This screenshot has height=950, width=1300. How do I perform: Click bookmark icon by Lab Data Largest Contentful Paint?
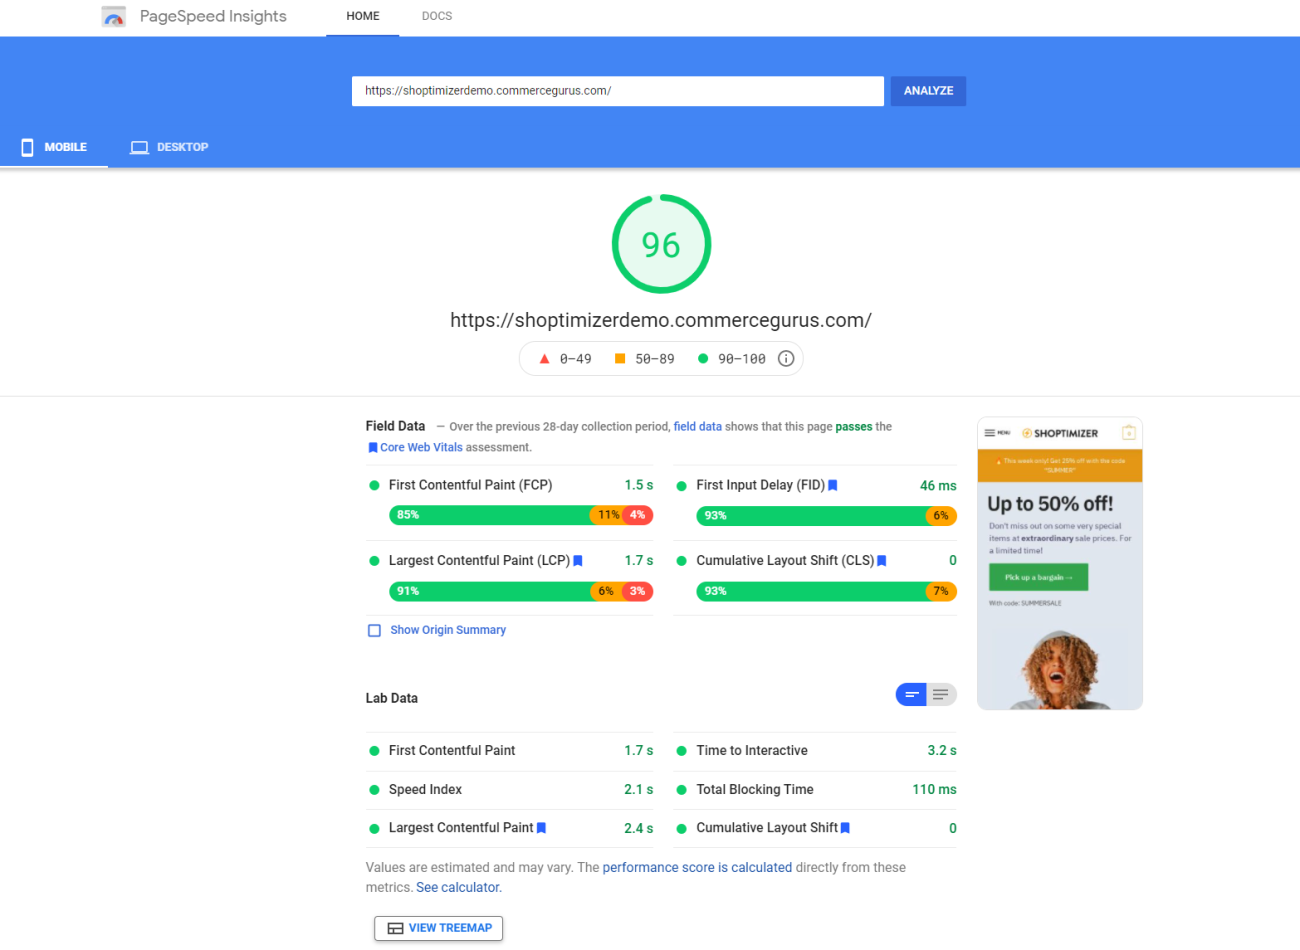[542, 828]
